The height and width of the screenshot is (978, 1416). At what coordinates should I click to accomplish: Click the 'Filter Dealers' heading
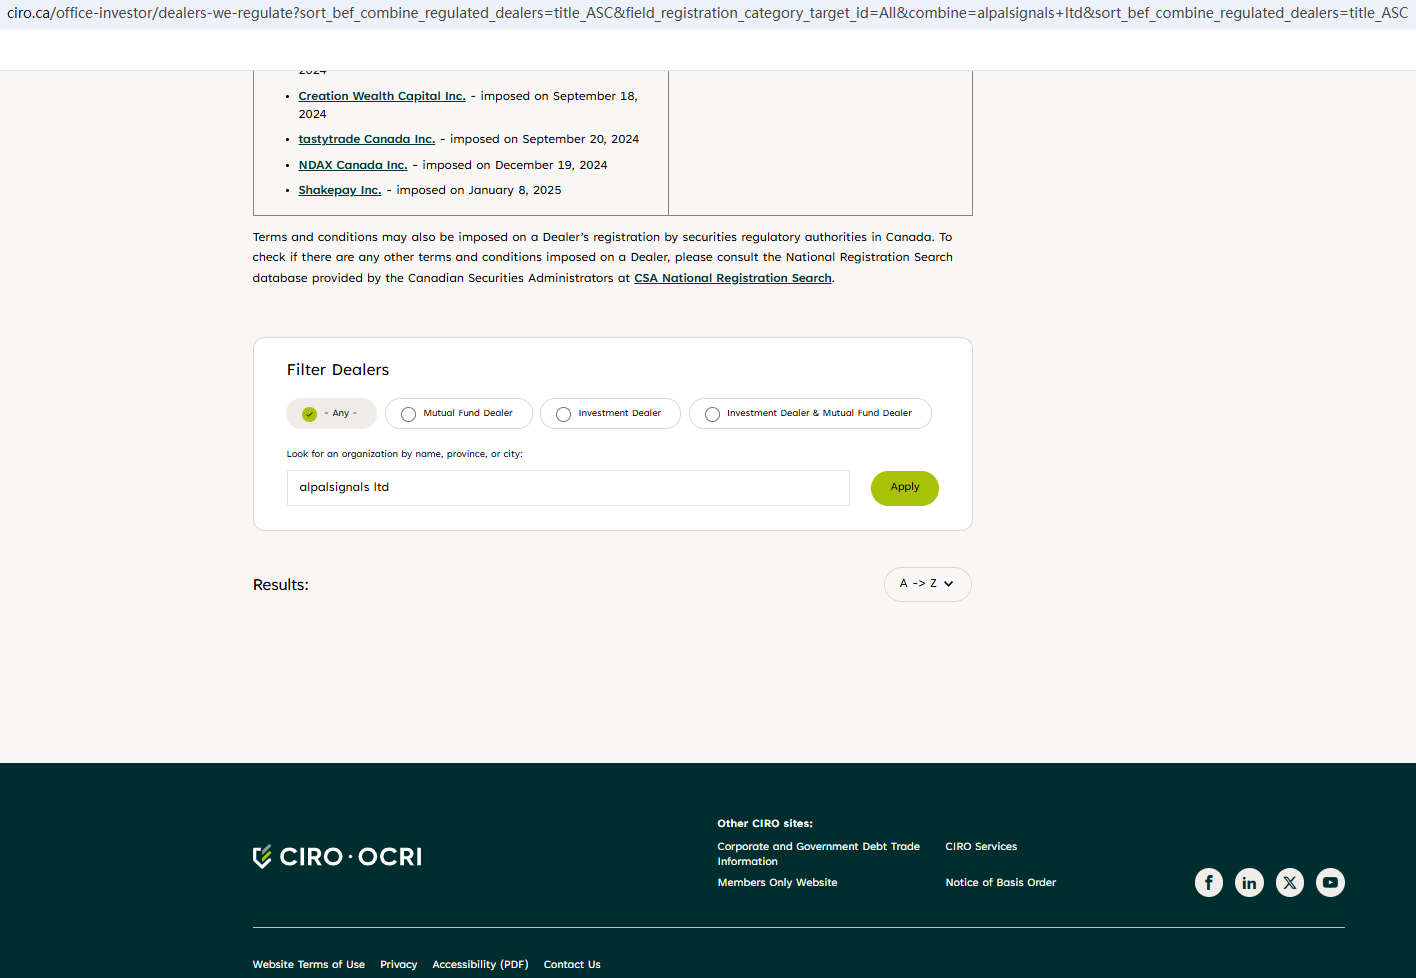[x=338, y=370]
